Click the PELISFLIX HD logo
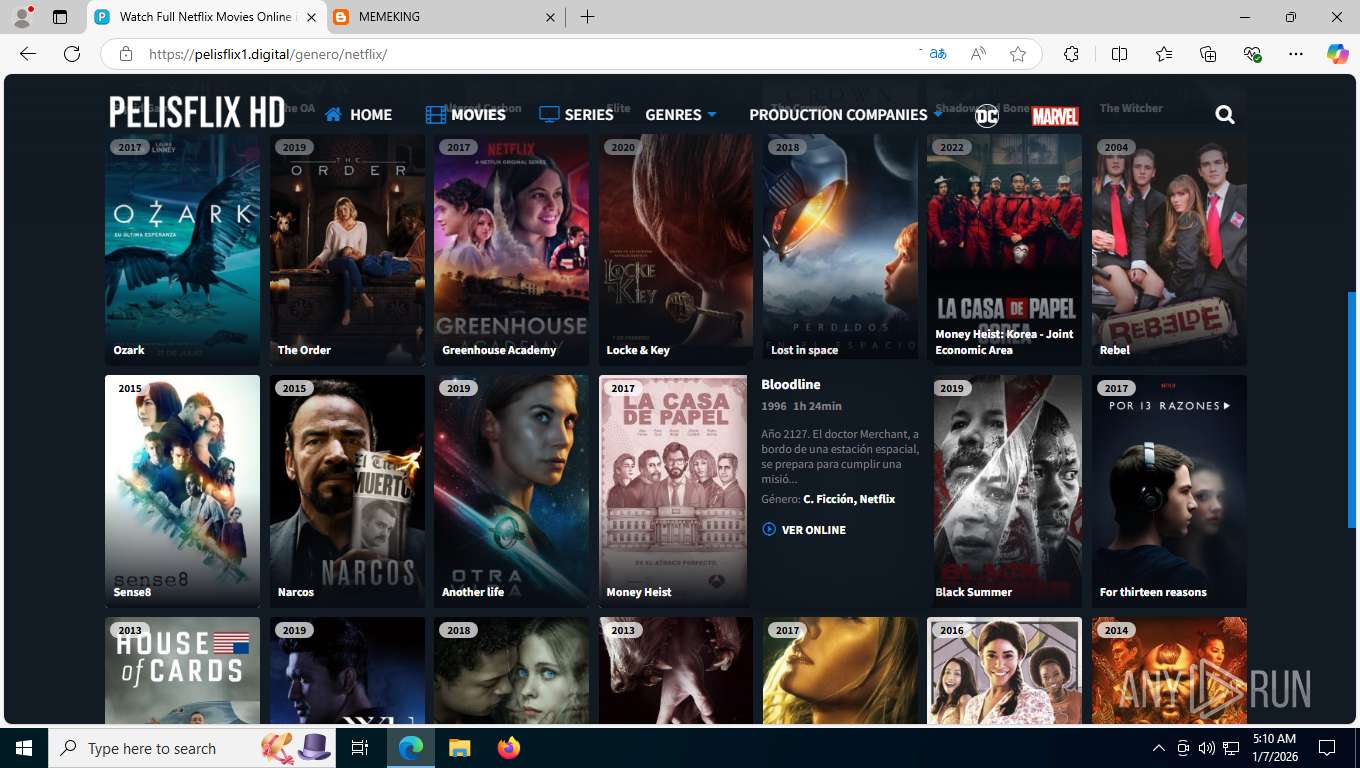 click(197, 113)
